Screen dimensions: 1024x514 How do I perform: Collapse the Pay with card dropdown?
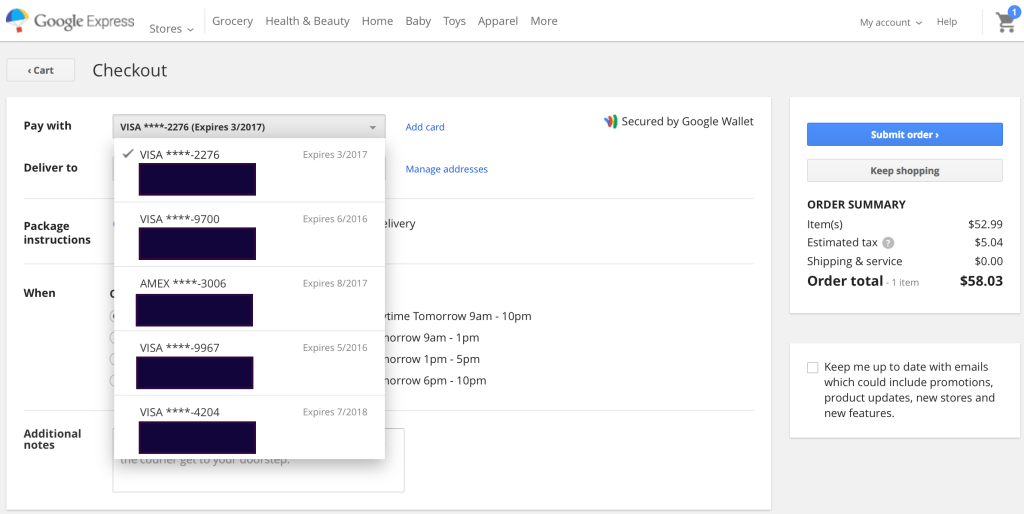point(248,127)
